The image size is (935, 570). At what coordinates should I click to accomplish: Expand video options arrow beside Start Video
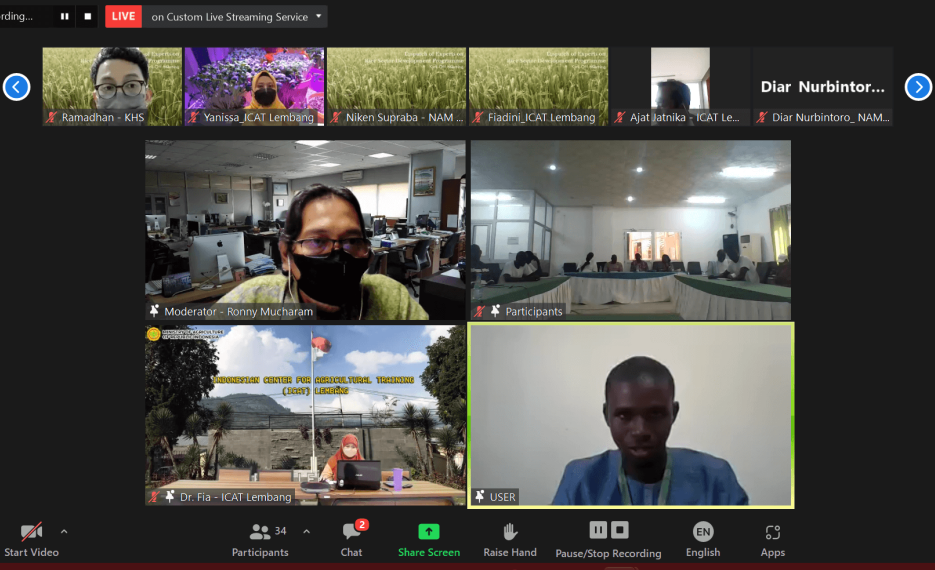(64, 531)
